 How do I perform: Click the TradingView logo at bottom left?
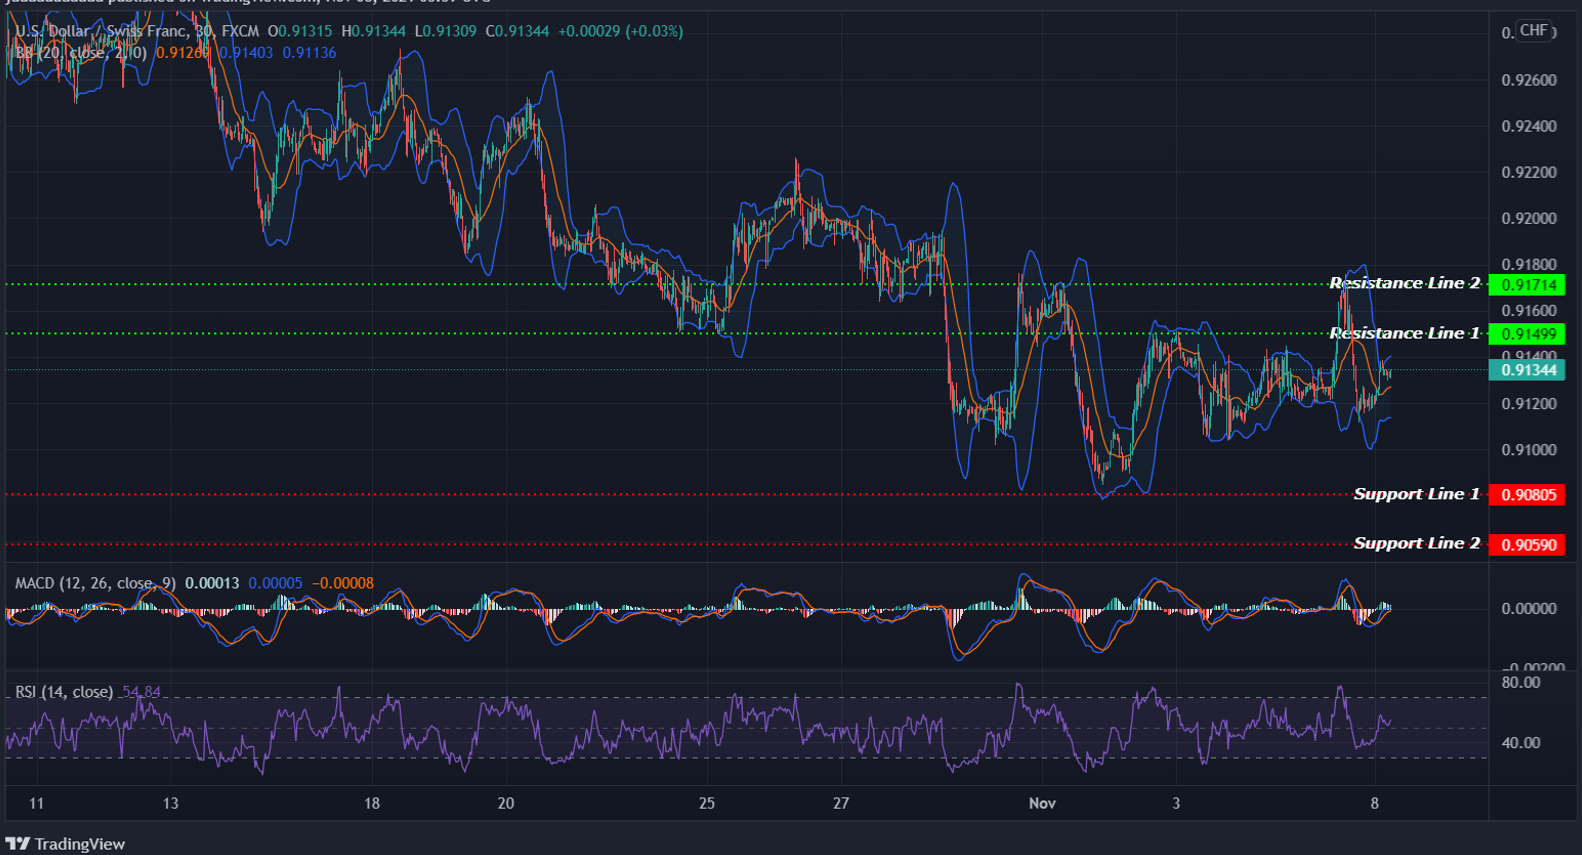66,844
